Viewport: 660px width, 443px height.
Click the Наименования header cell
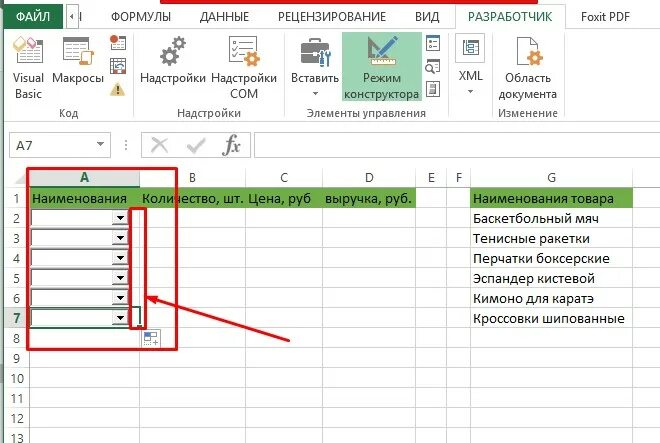pos(85,198)
